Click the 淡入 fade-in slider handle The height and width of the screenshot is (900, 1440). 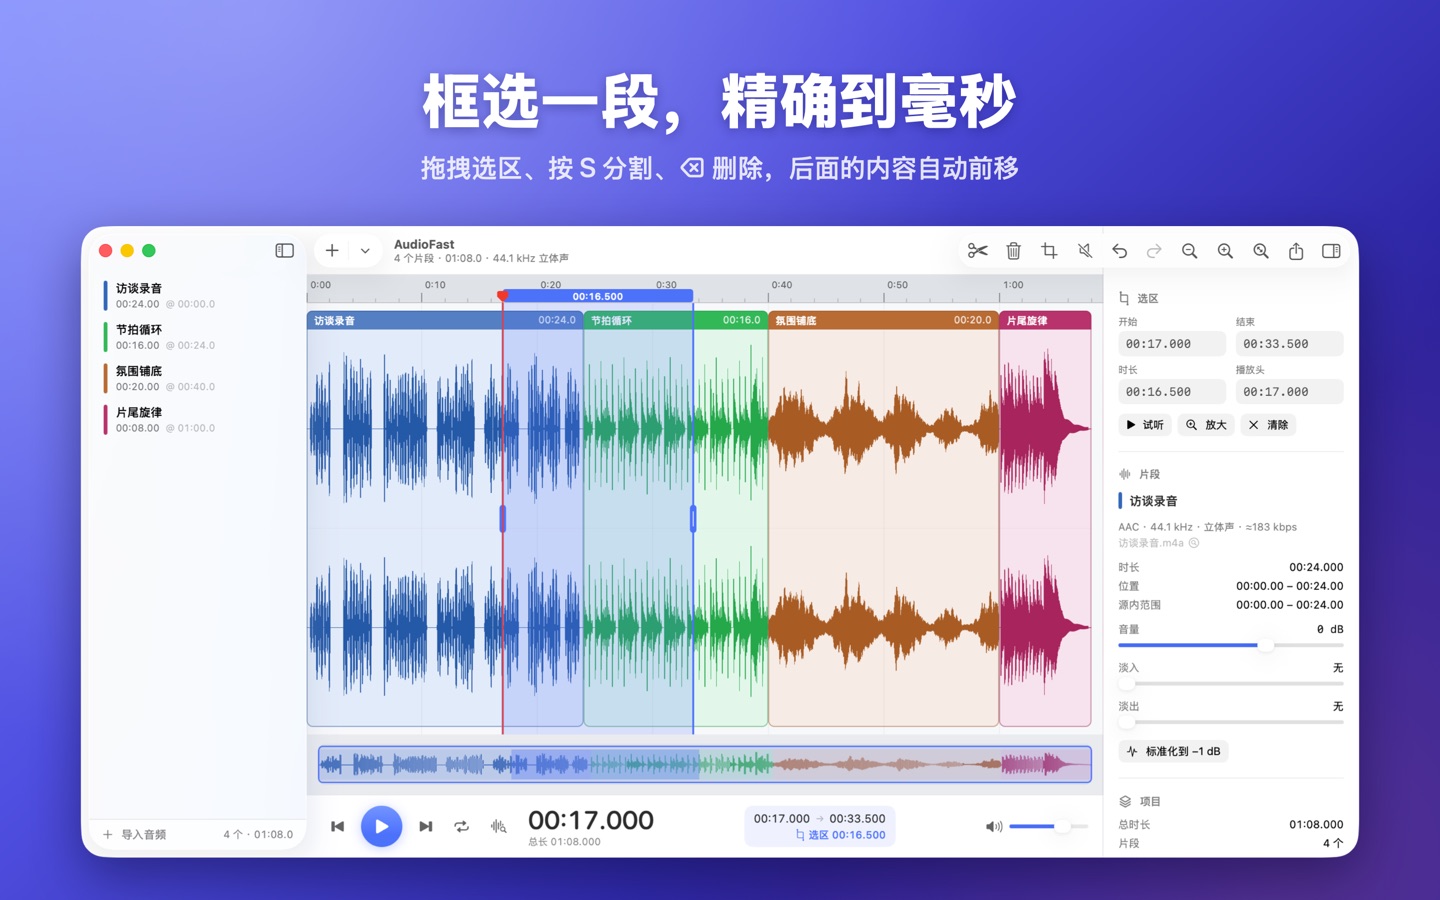[1127, 683]
